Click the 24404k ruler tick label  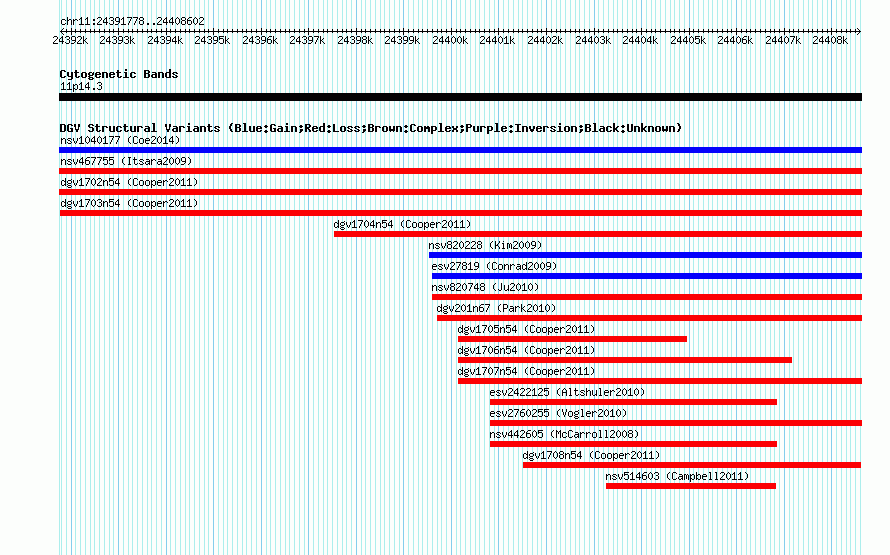[x=640, y=40]
